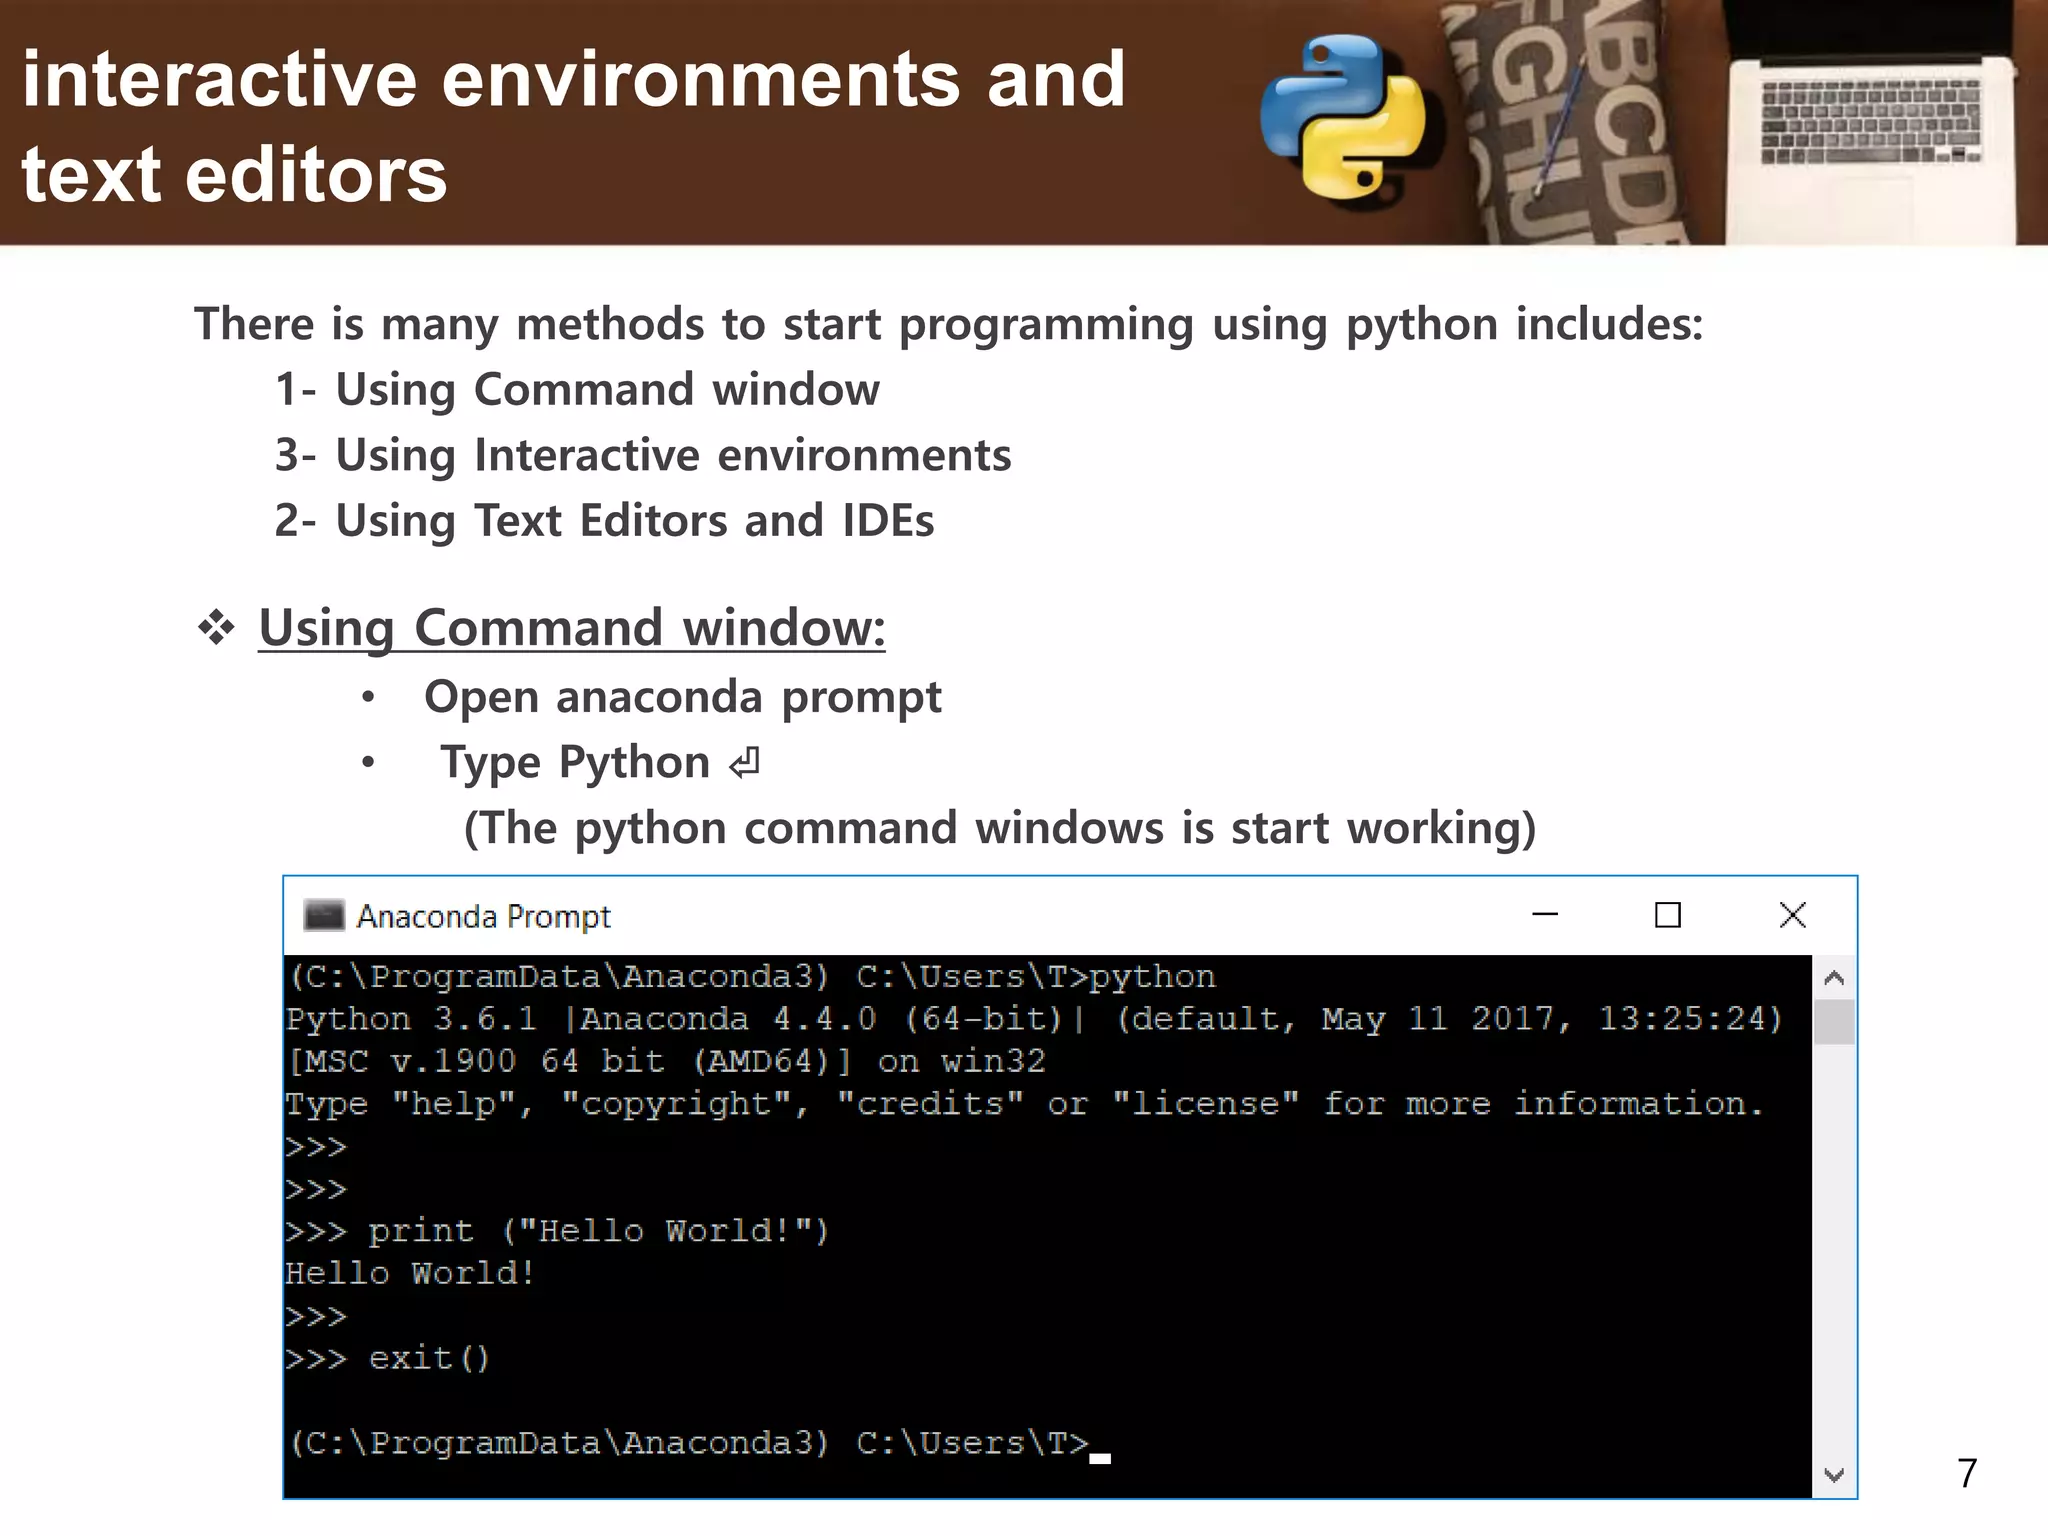Click the Anaconda Prompt title text
The image size is (2048, 1536).
click(483, 916)
